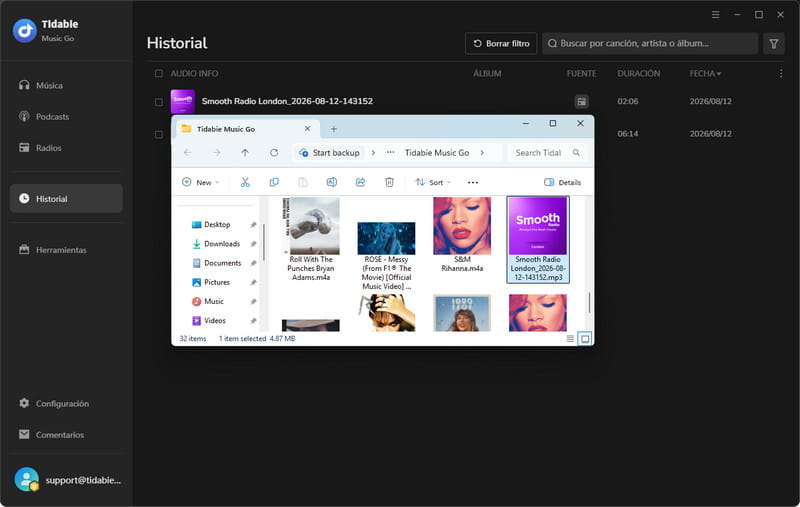Focus the Buscar por canción search field

coord(649,43)
